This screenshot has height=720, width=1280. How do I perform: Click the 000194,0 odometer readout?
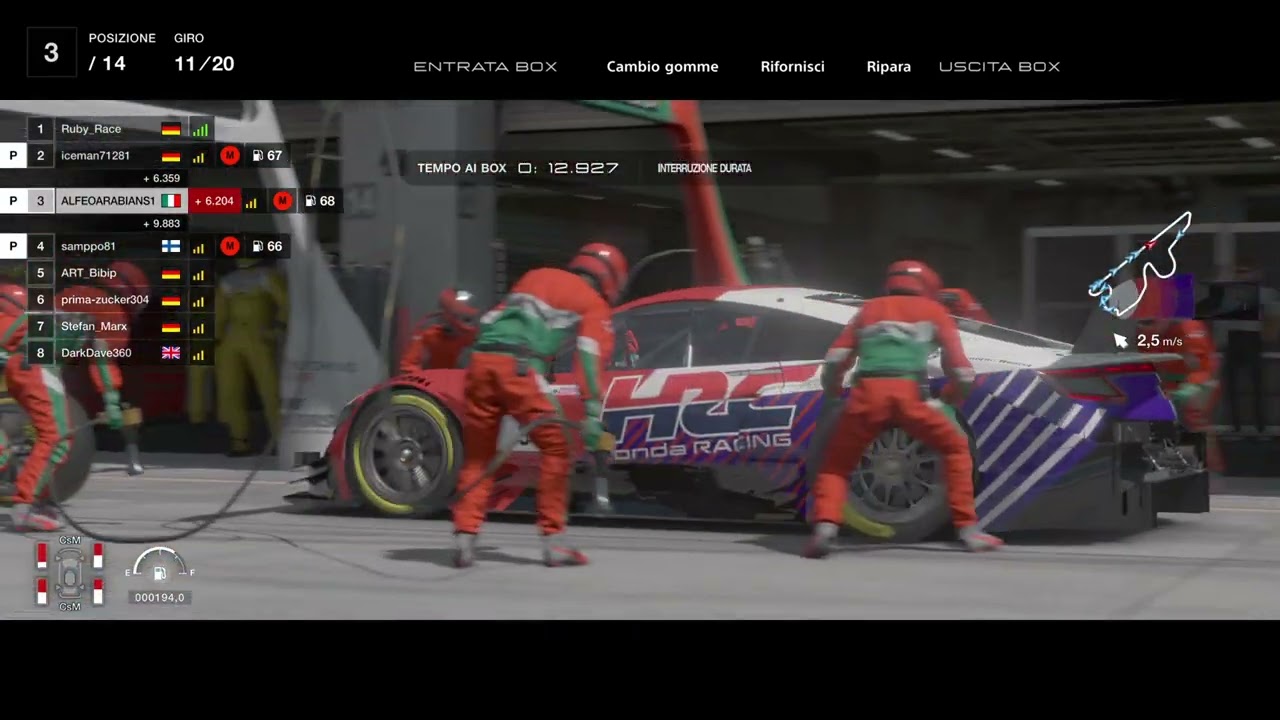[160, 597]
